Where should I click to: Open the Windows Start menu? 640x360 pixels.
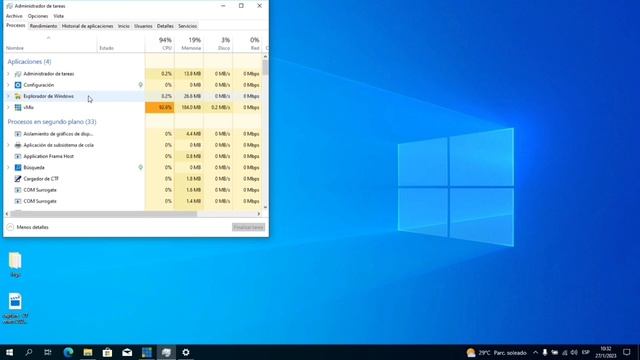click(9, 352)
